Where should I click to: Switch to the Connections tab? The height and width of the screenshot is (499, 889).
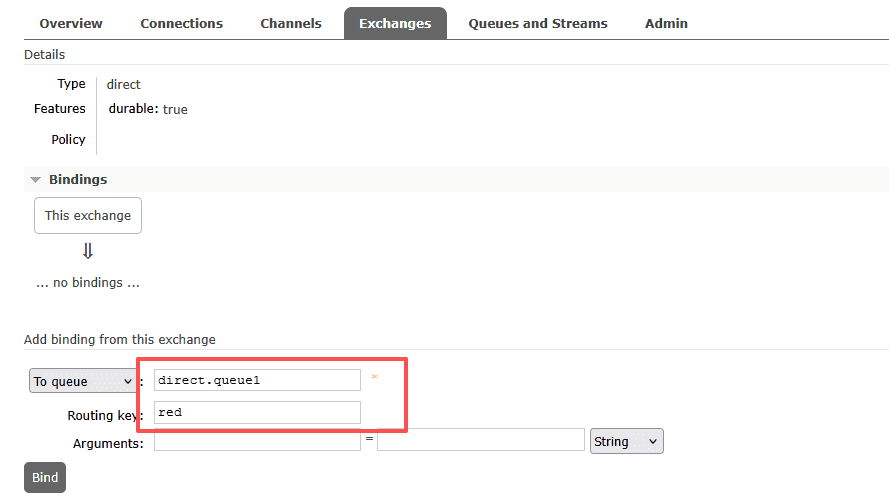[181, 23]
